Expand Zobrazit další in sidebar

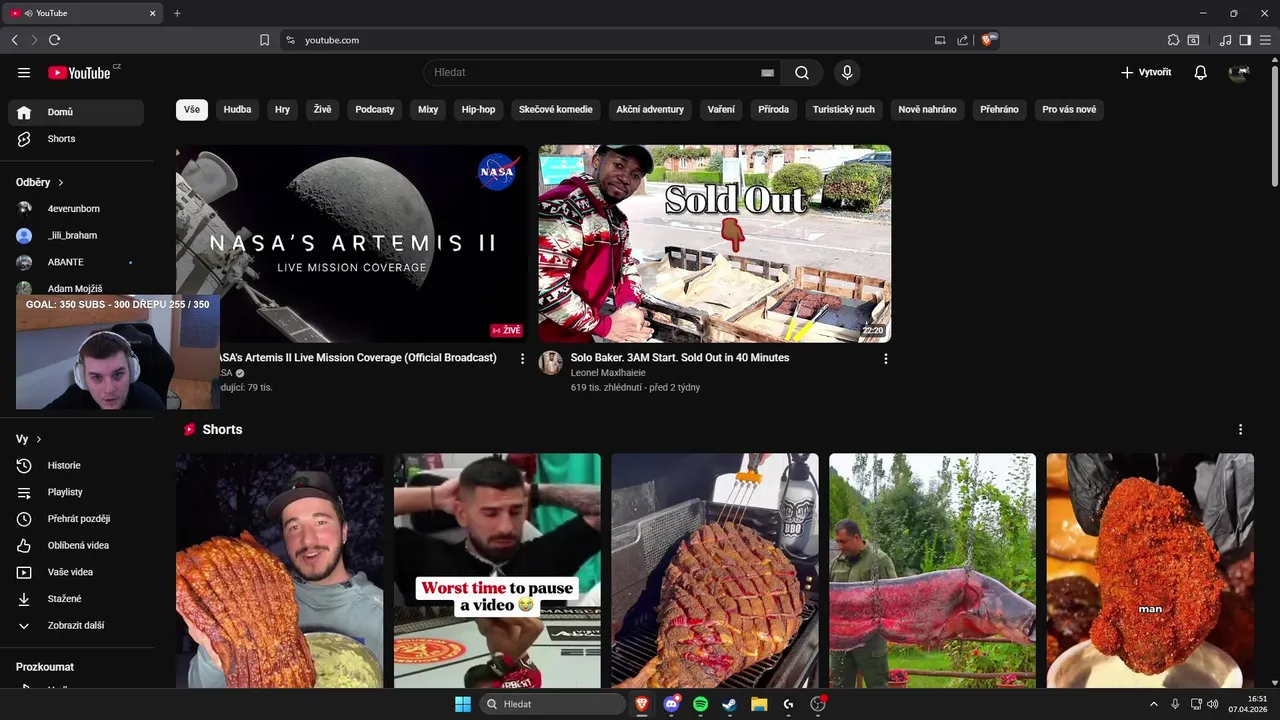point(76,626)
